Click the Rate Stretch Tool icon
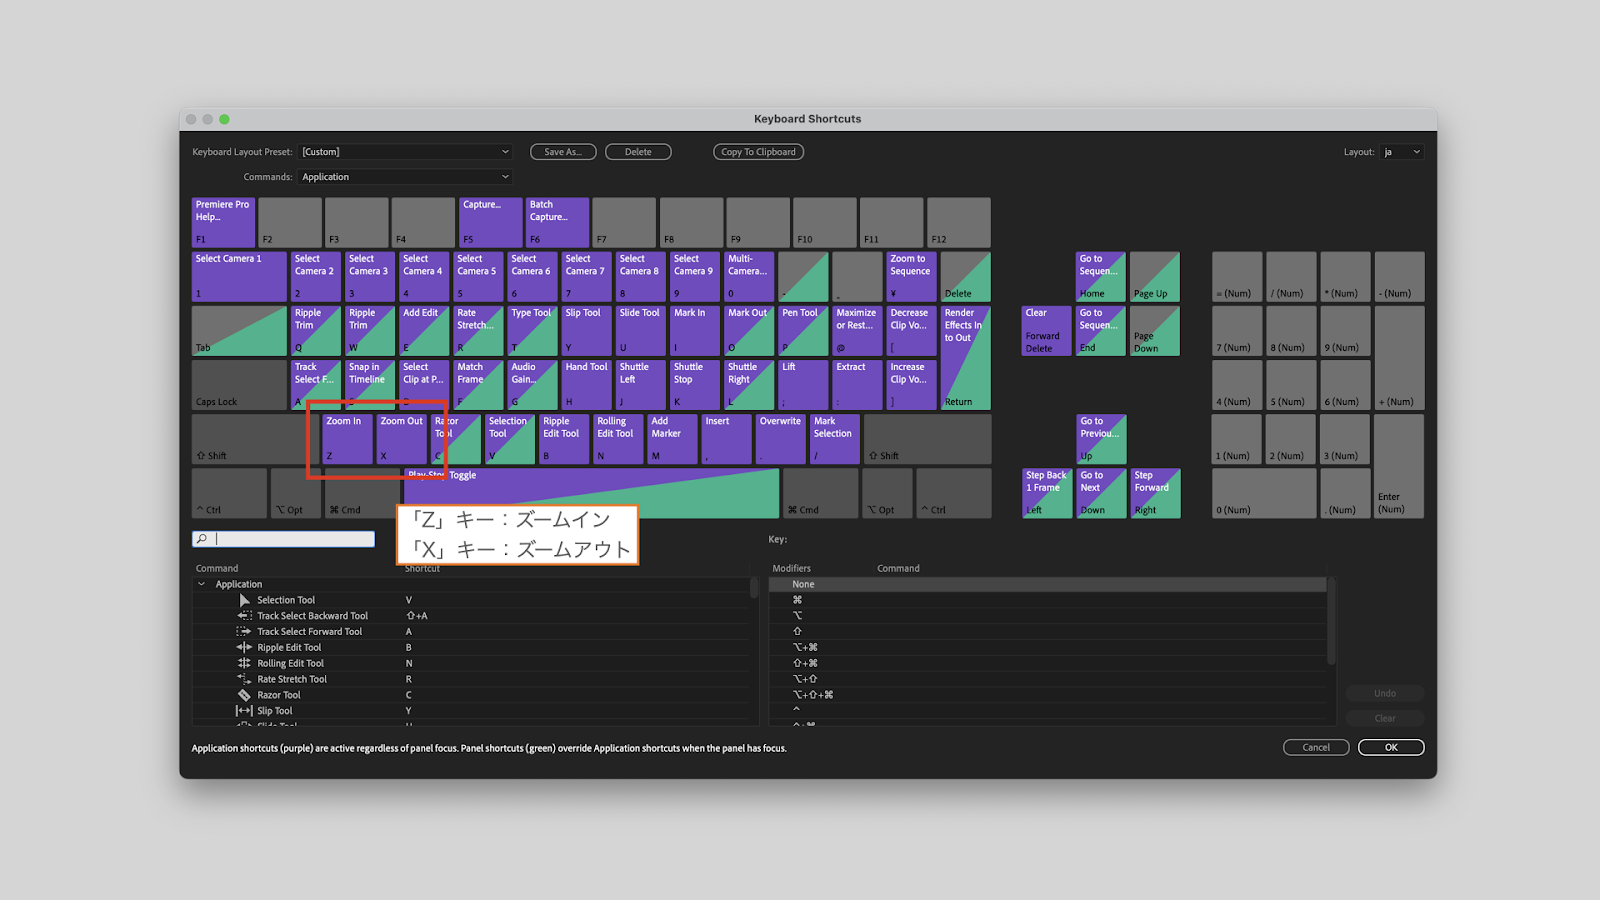Image resolution: width=1600 pixels, height=900 pixels. (x=244, y=679)
